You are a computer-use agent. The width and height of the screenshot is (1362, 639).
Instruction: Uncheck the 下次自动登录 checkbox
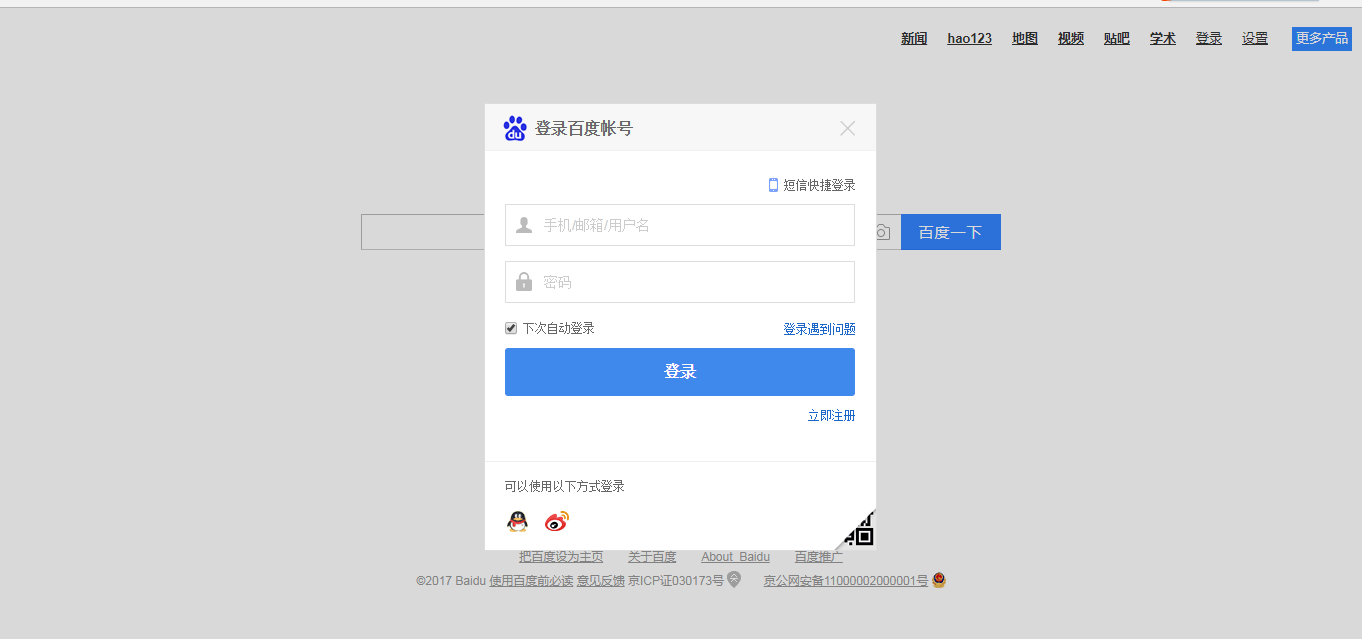coord(511,328)
